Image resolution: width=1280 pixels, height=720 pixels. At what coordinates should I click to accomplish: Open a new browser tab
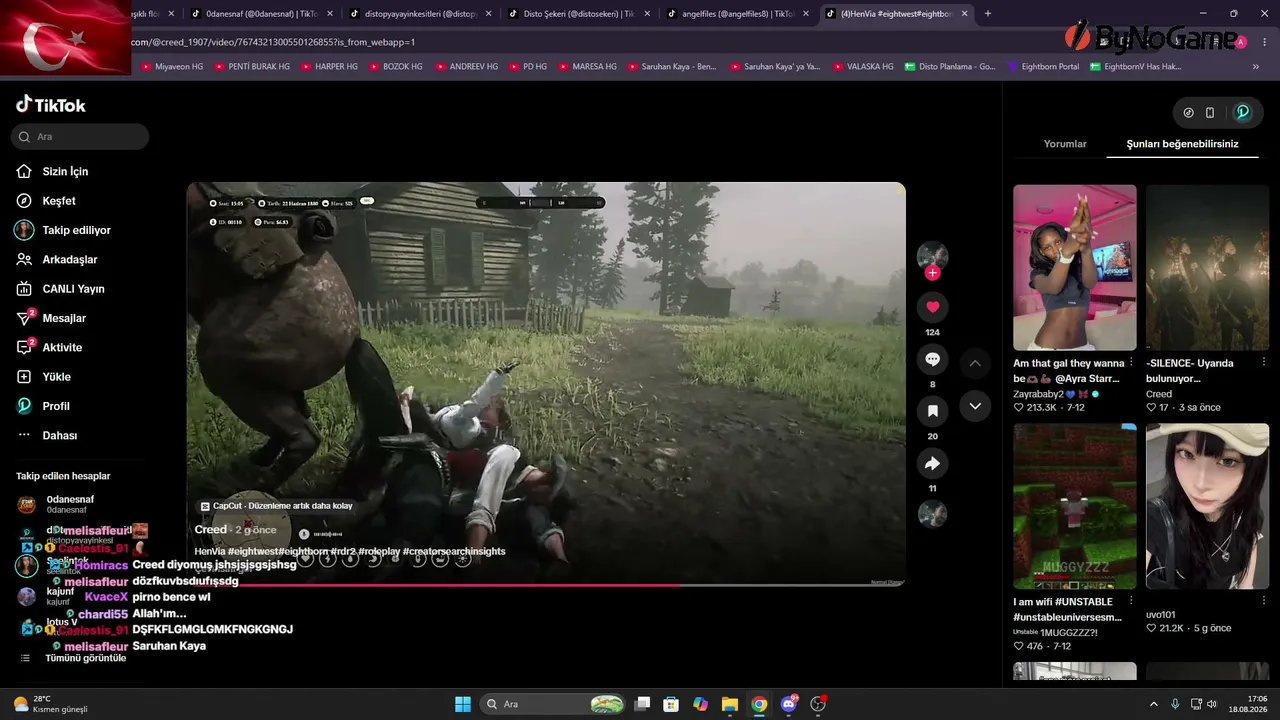pyautogui.click(x=988, y=14)
